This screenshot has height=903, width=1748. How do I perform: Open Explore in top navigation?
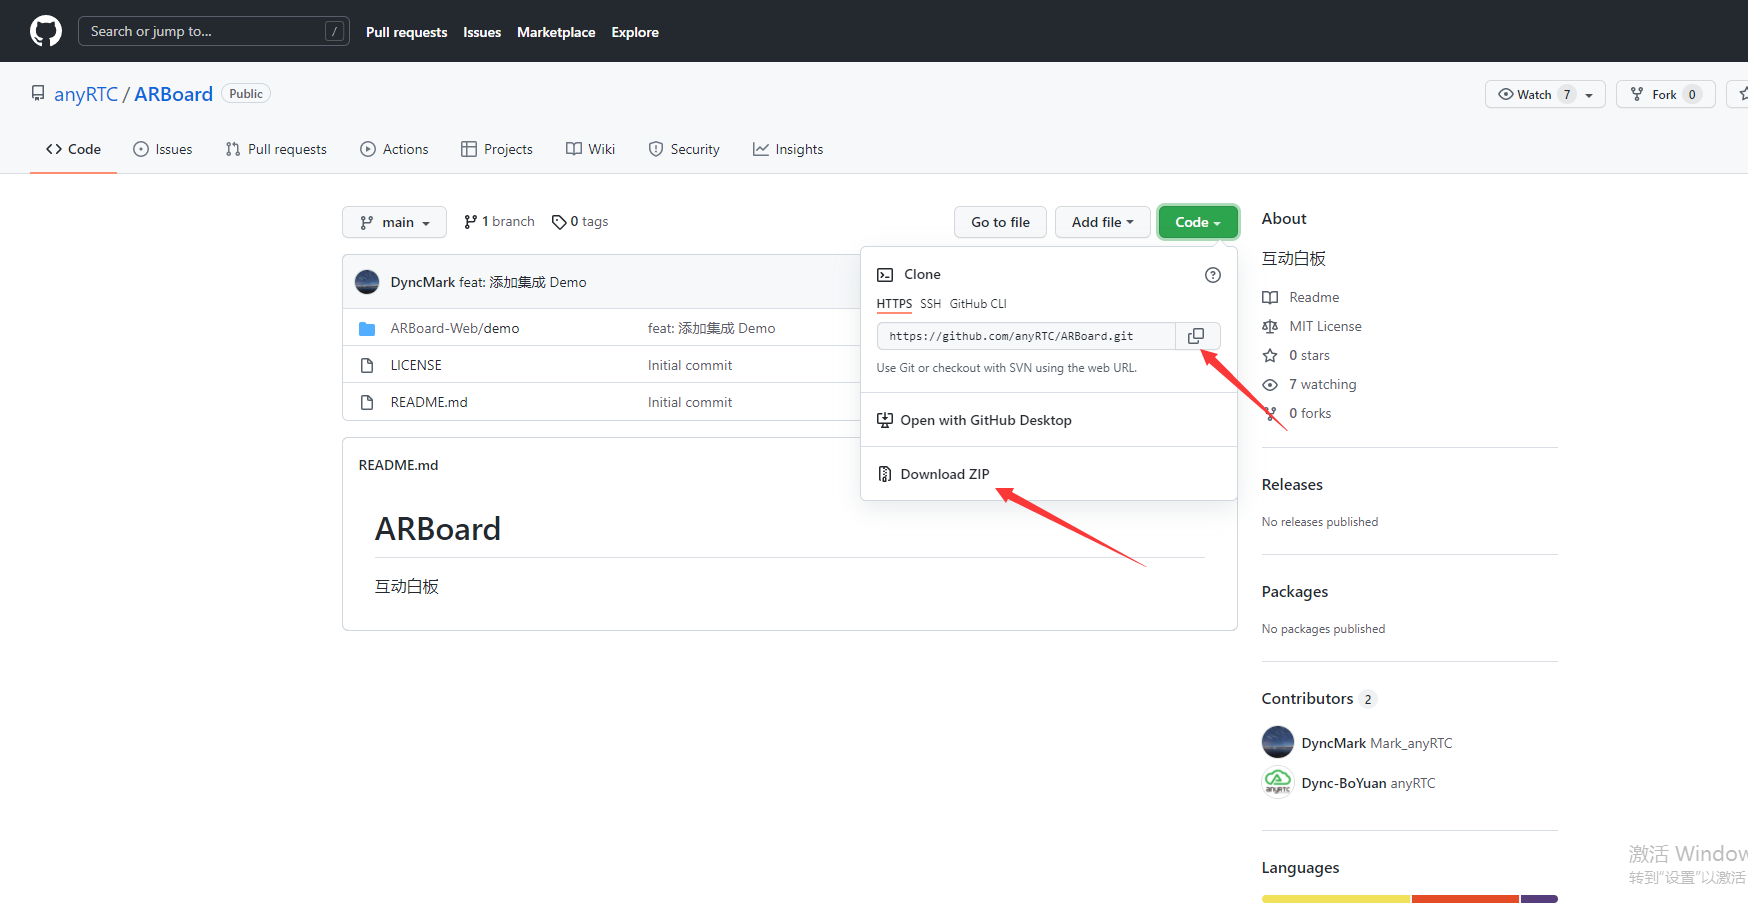pyautogui.click(x=635, y=32)
